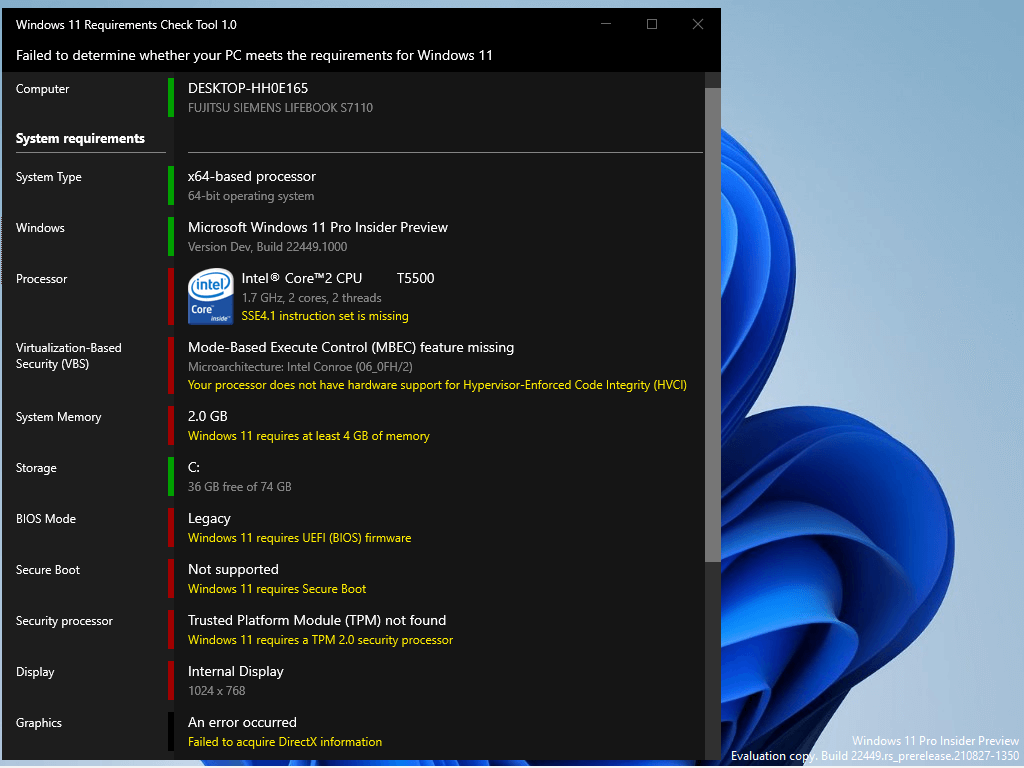
Task: Click the 'Failed to determine' status headline
Action: click(254, 56)
